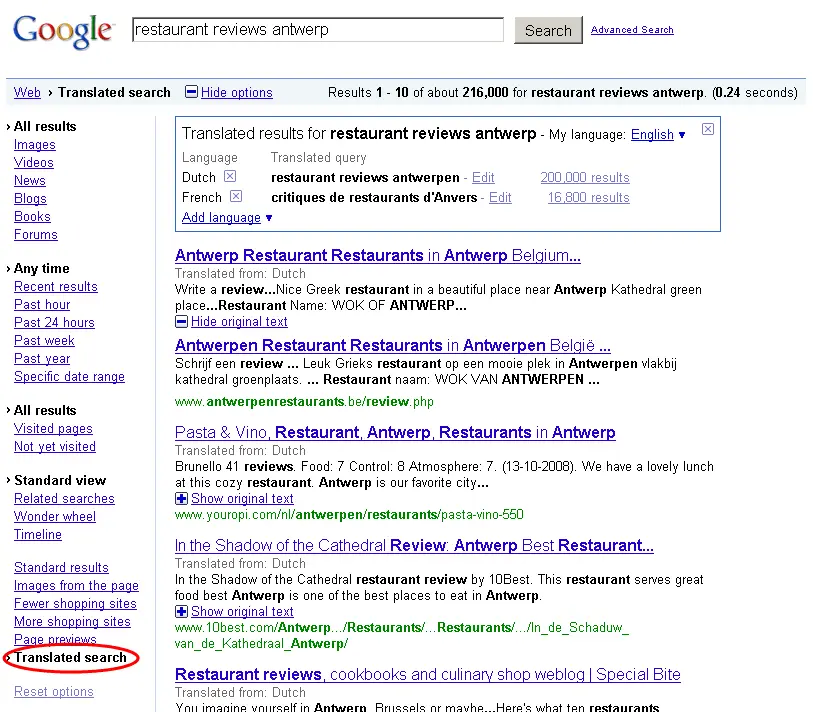Open the Add language dropdown
Image resolution: width=813 pixels, height=712 pixels.
[227, 217]
